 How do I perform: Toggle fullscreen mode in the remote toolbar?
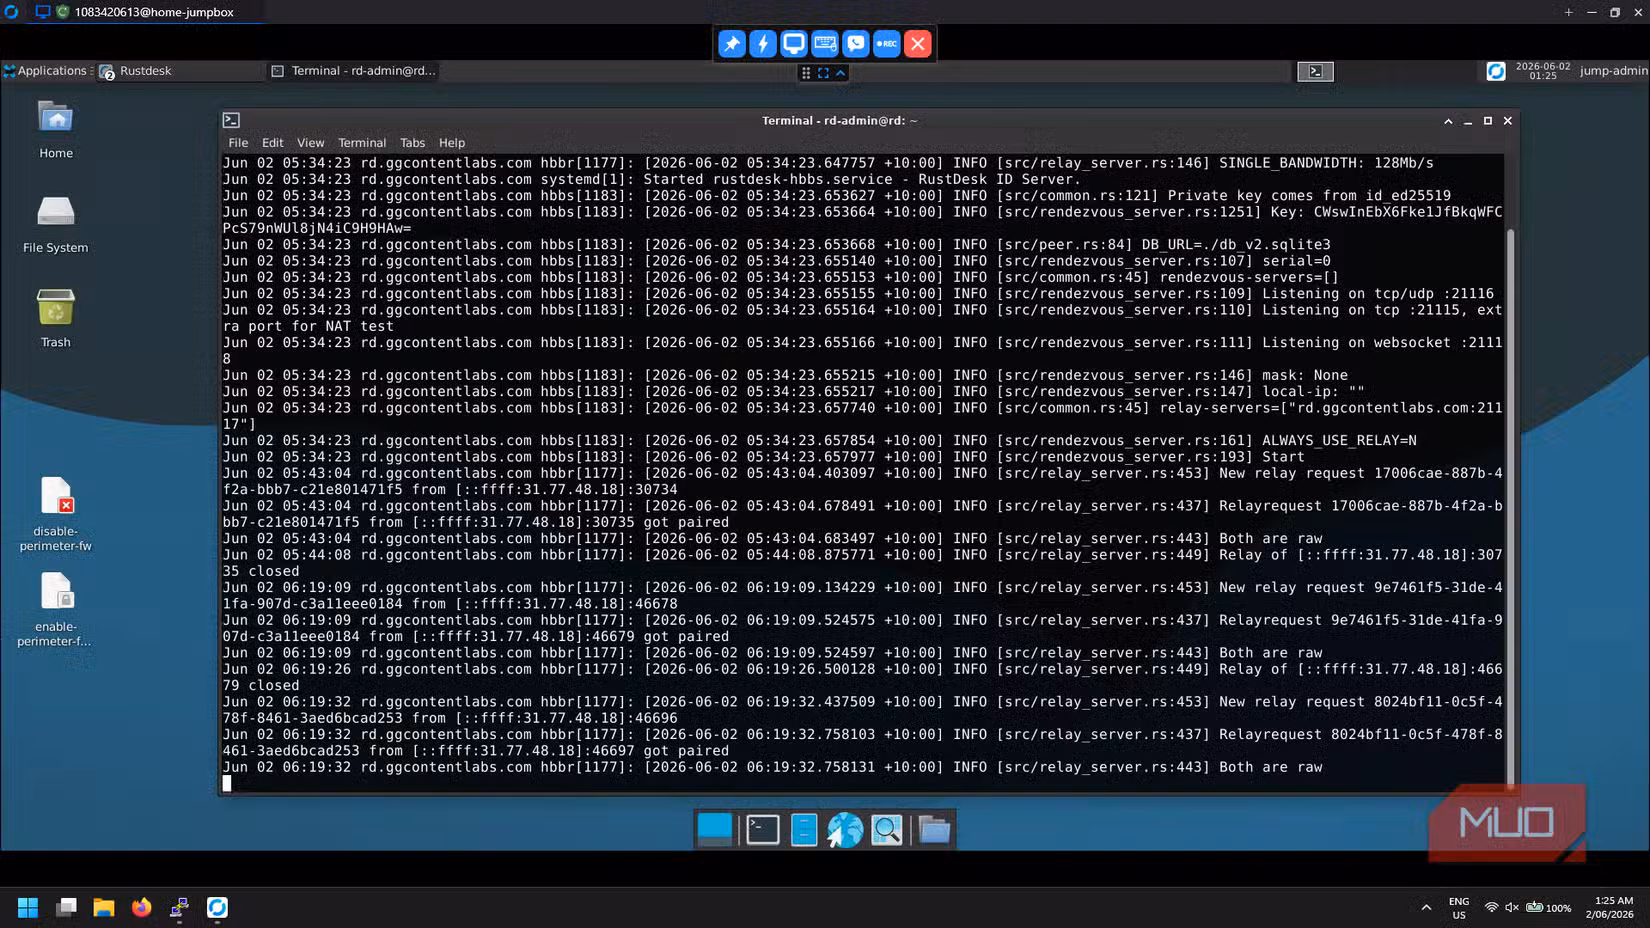(x=824, y=73)
